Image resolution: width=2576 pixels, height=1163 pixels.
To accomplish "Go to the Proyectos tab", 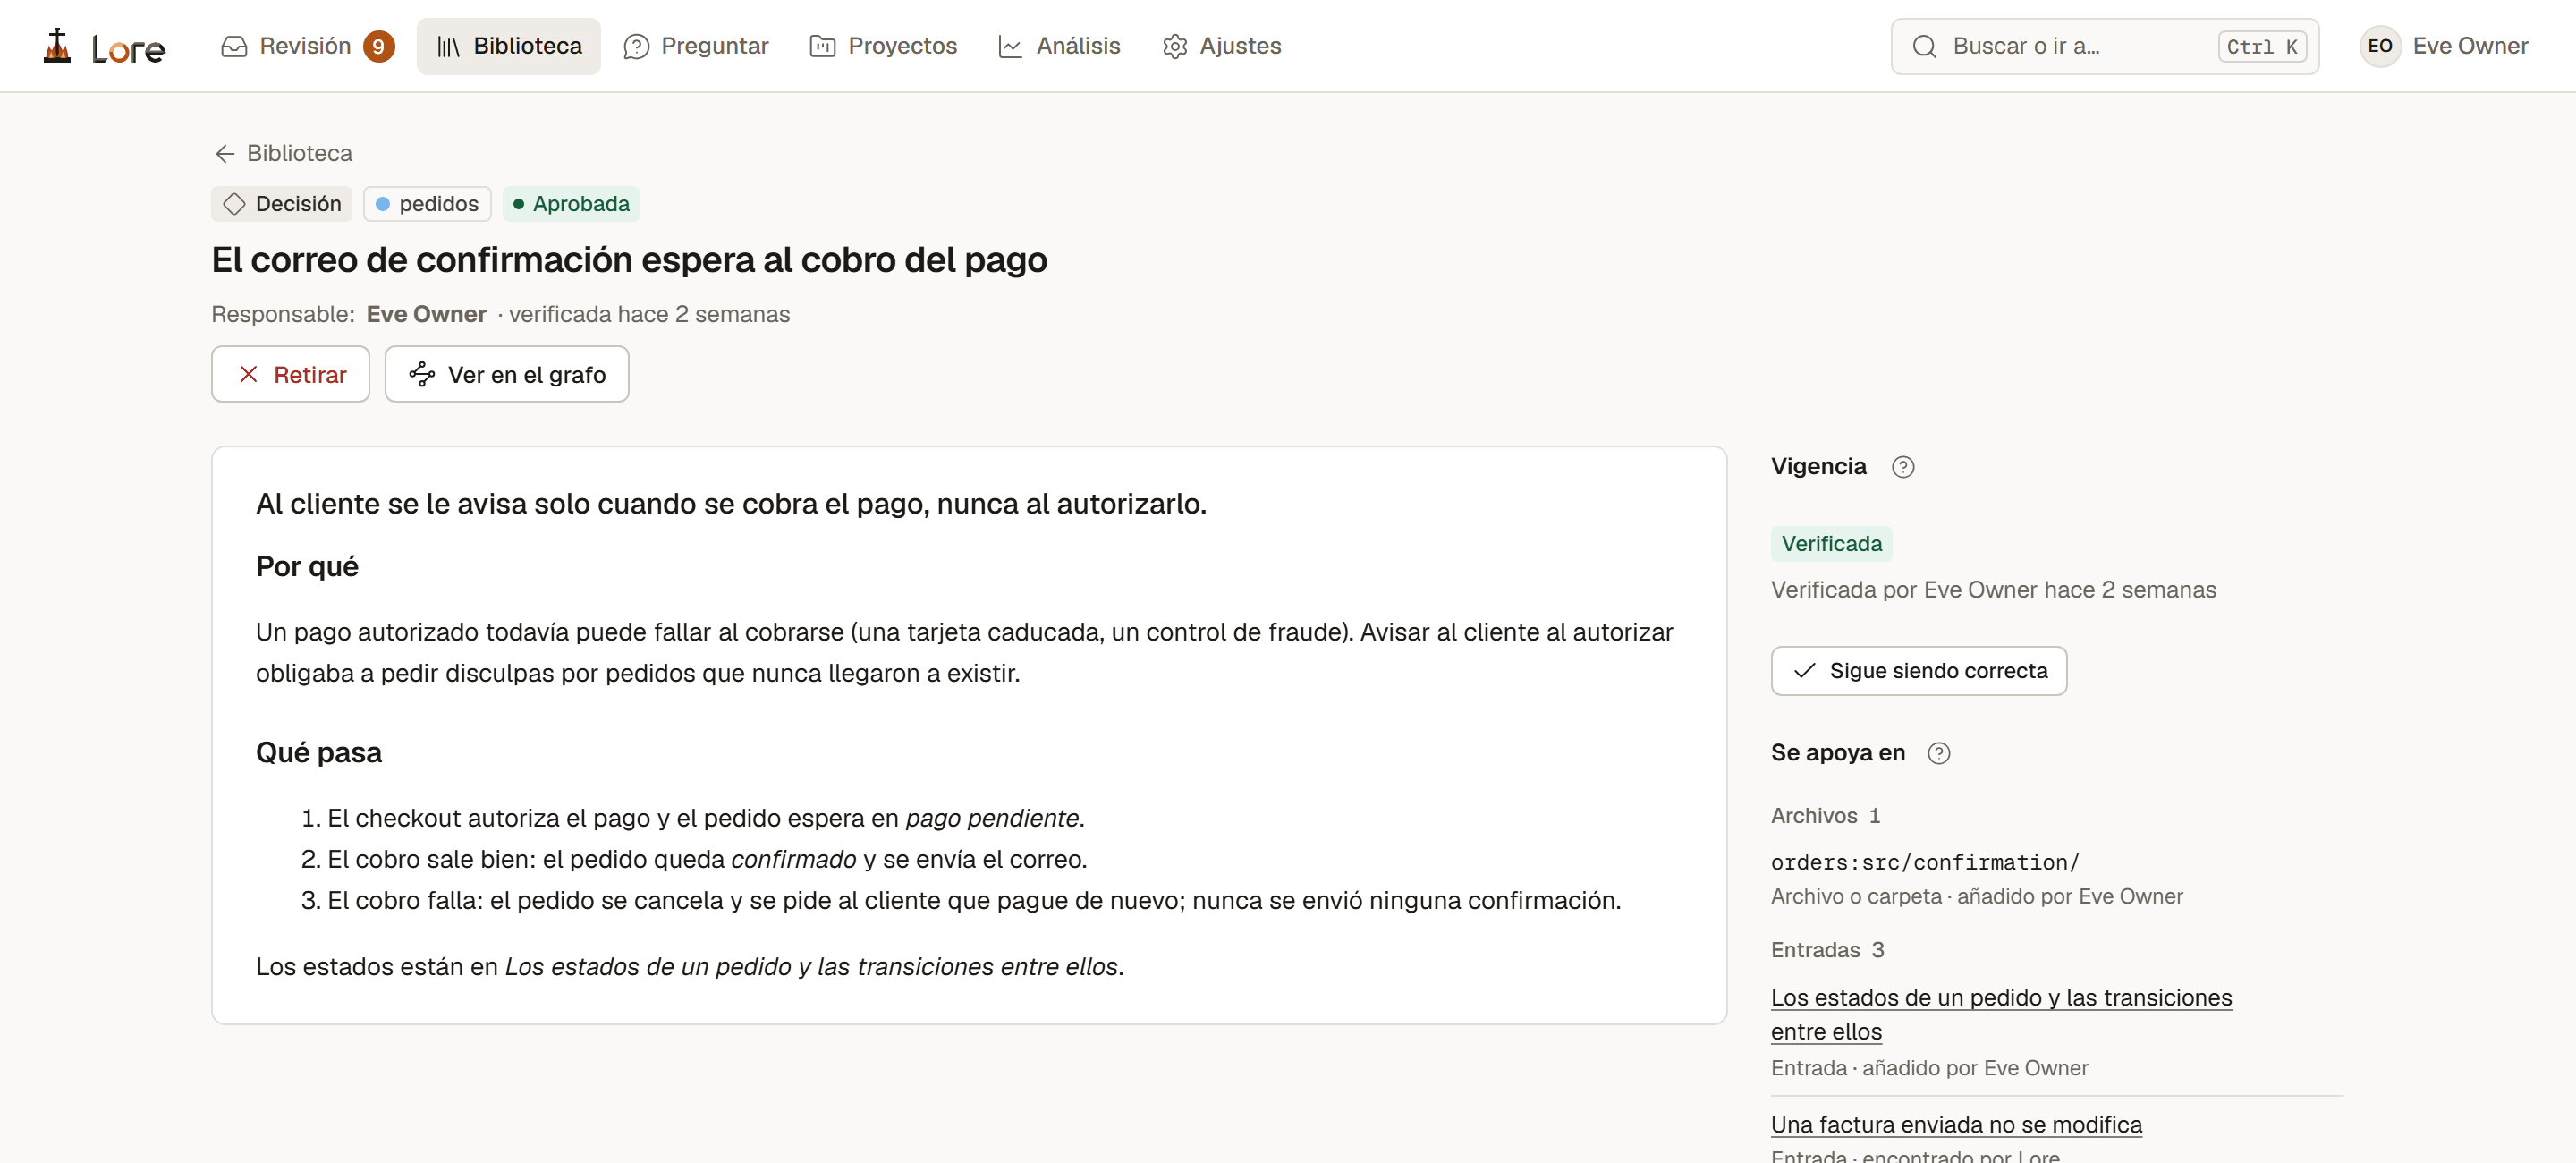I will [883, 46].
